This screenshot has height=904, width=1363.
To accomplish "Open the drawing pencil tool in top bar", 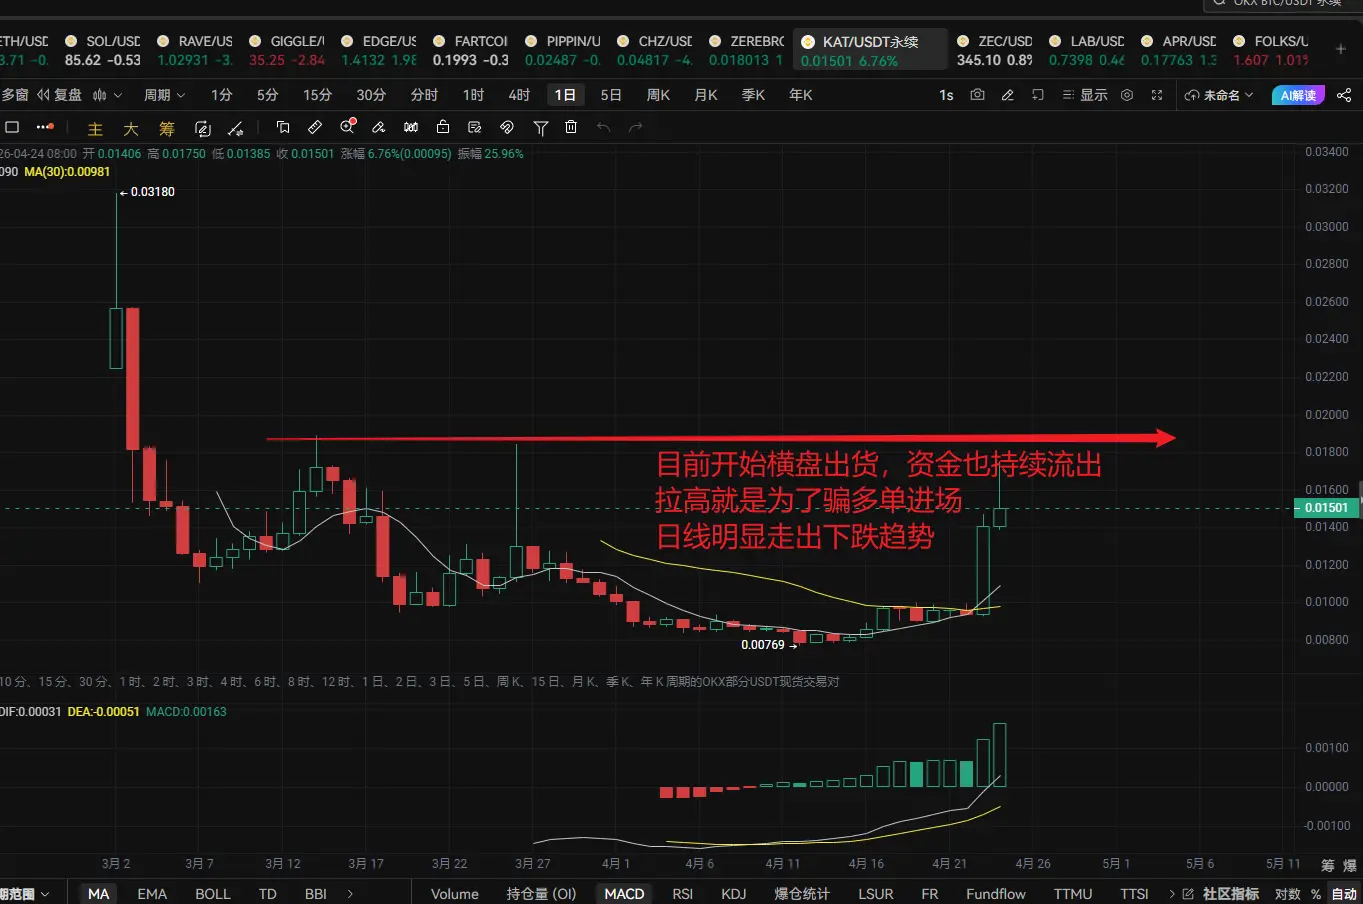I will 1007,95.
